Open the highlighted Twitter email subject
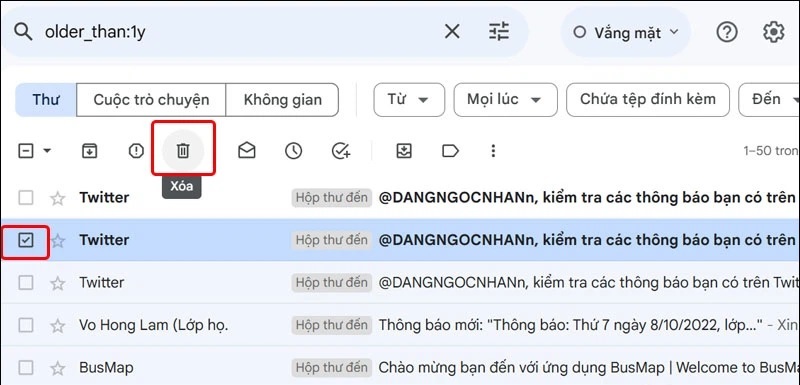The height and width of the screenshot is (385, 800). (587, 240)
